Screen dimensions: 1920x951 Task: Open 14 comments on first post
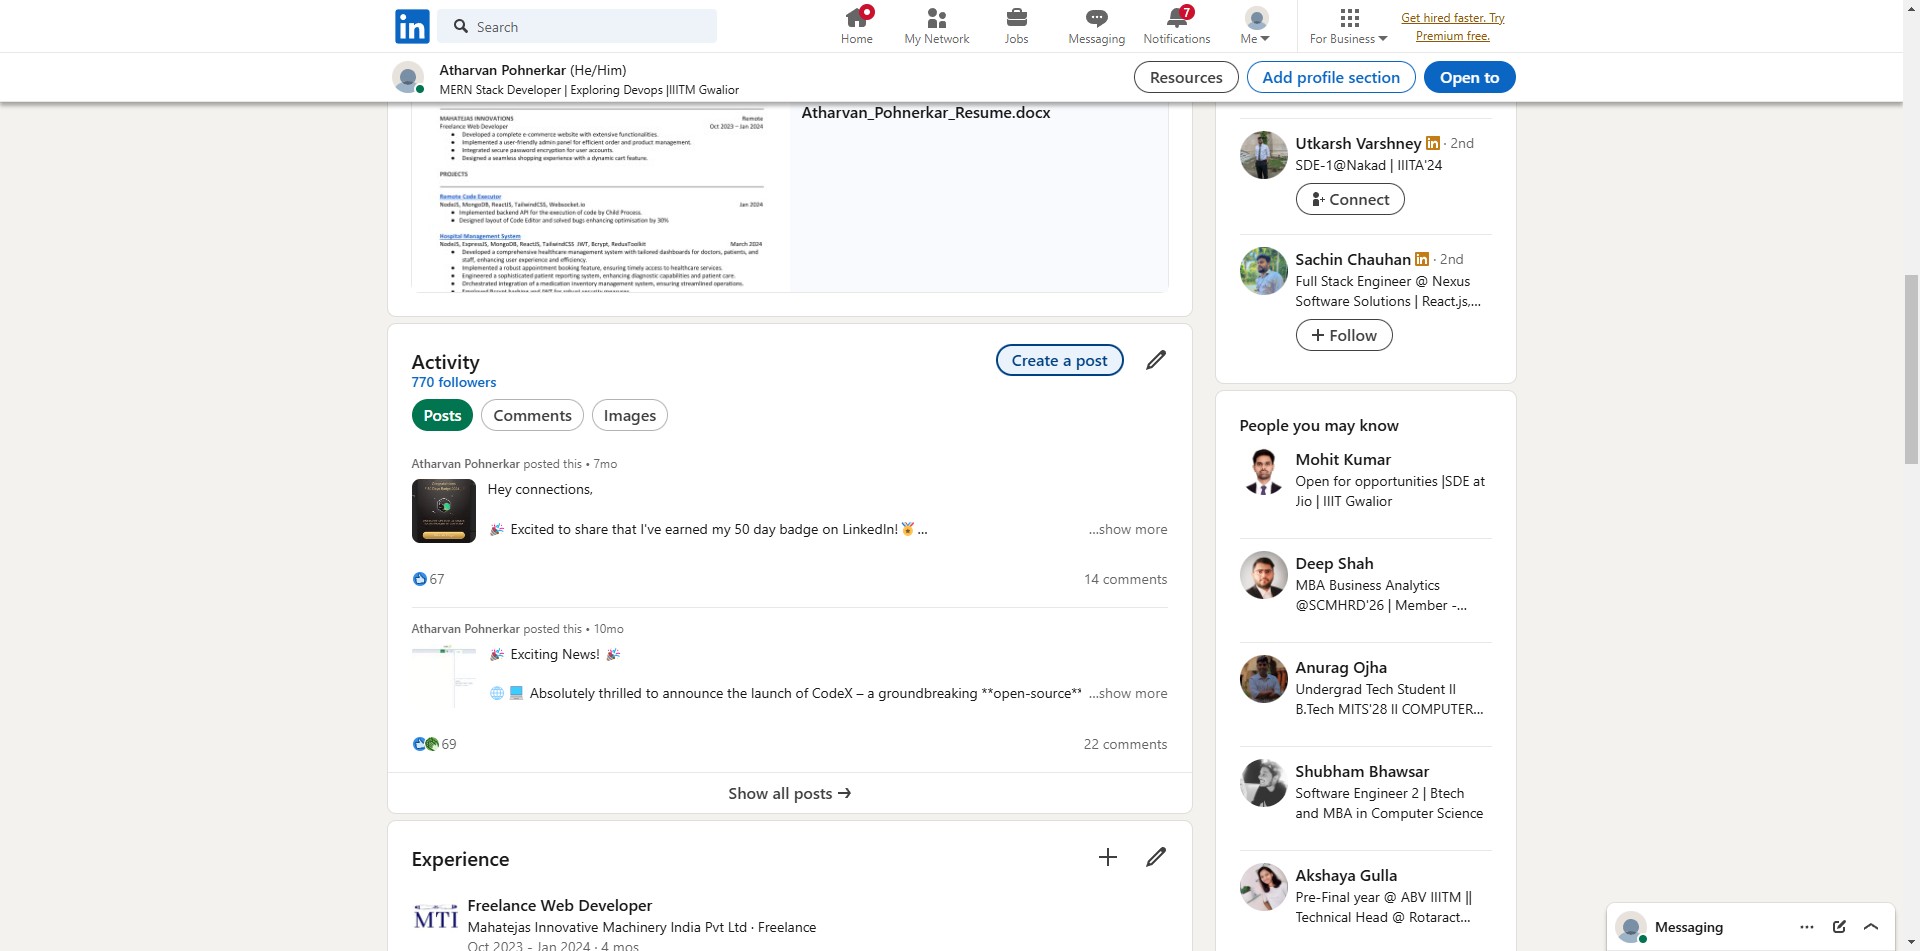point(1125,579)
